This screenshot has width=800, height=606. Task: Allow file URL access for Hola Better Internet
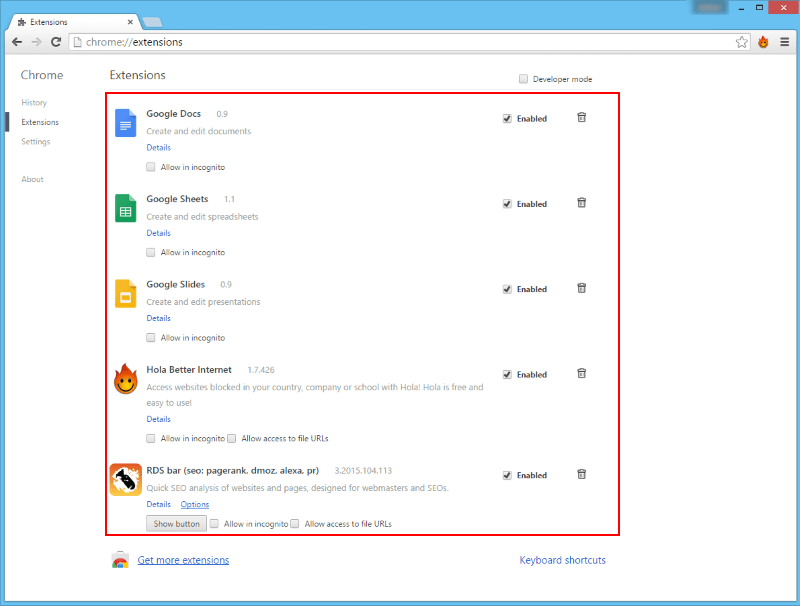231,438
